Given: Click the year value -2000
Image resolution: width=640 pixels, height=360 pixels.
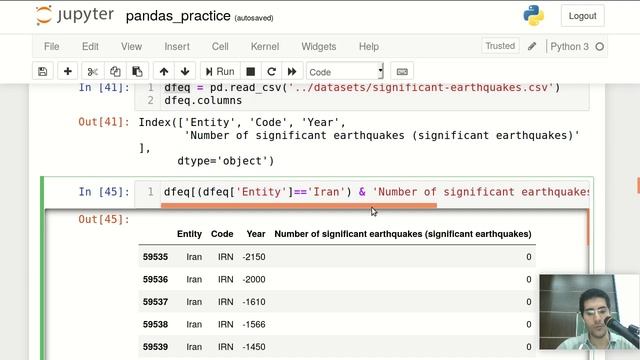Looking at the screenshot, I should click(x=254, y=280).
